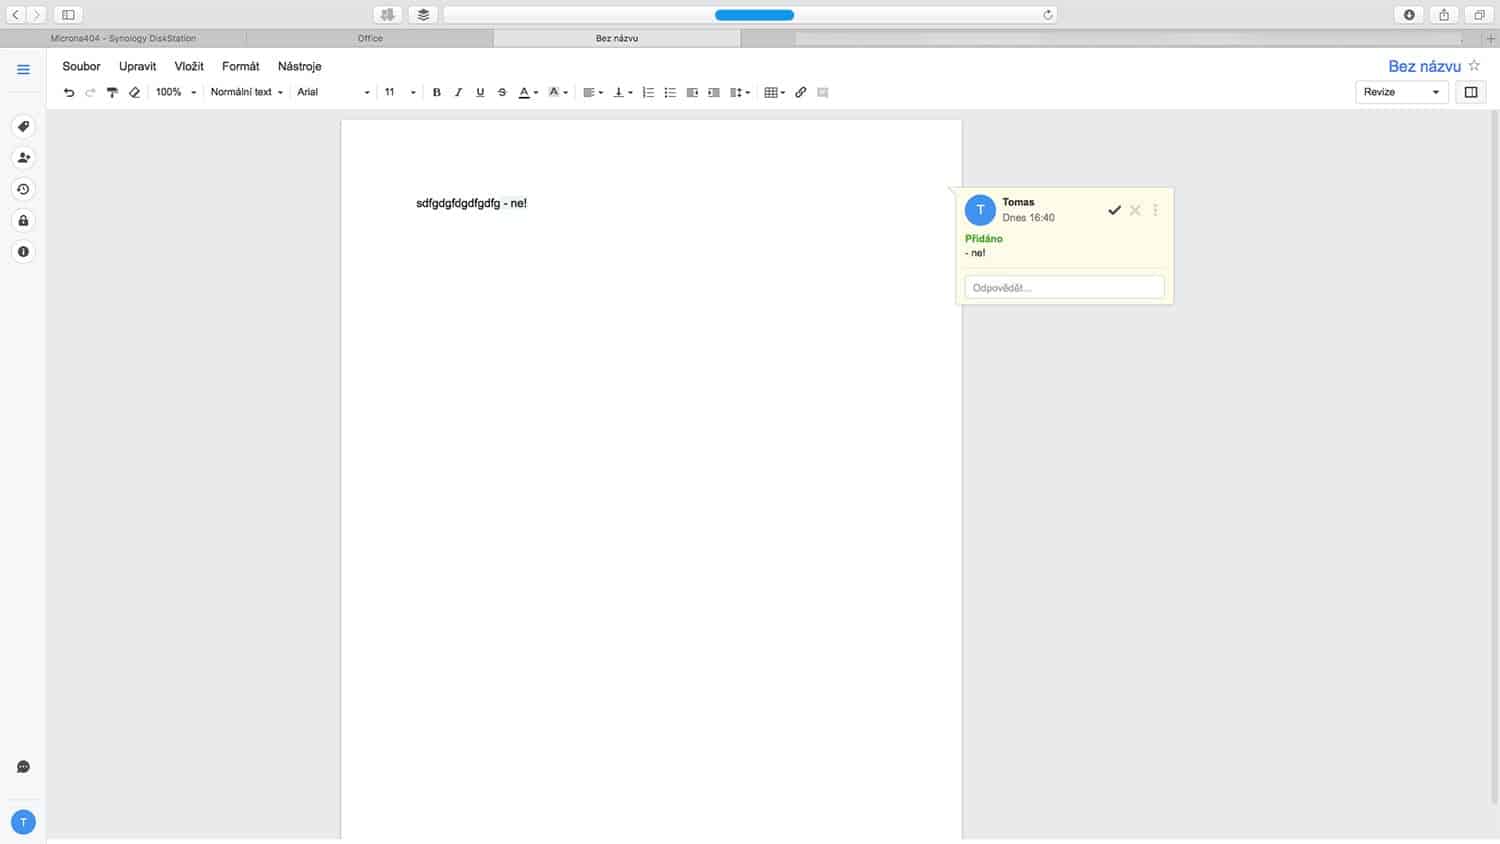Viewport: 1500px width, 844px height.
Task: Open the Revize mode dropdown
Action: click(x=1401, y=92)
